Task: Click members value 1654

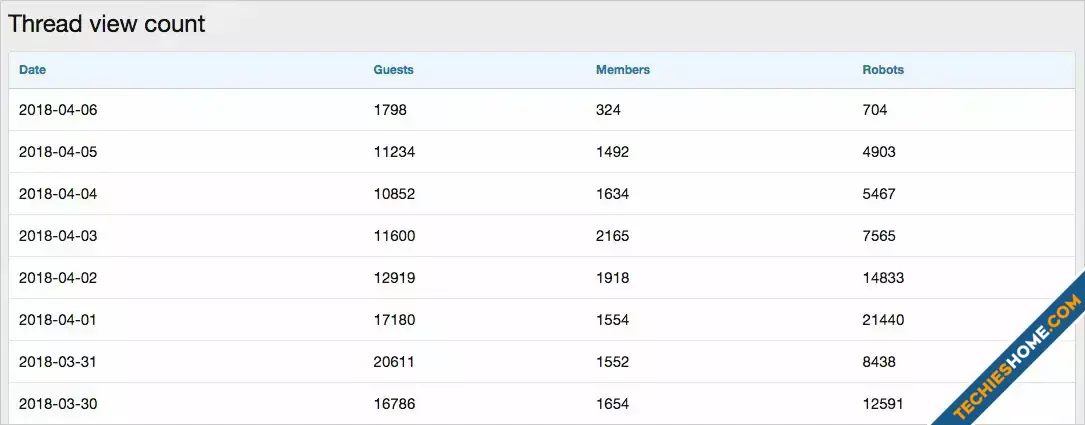Action: 612,404
